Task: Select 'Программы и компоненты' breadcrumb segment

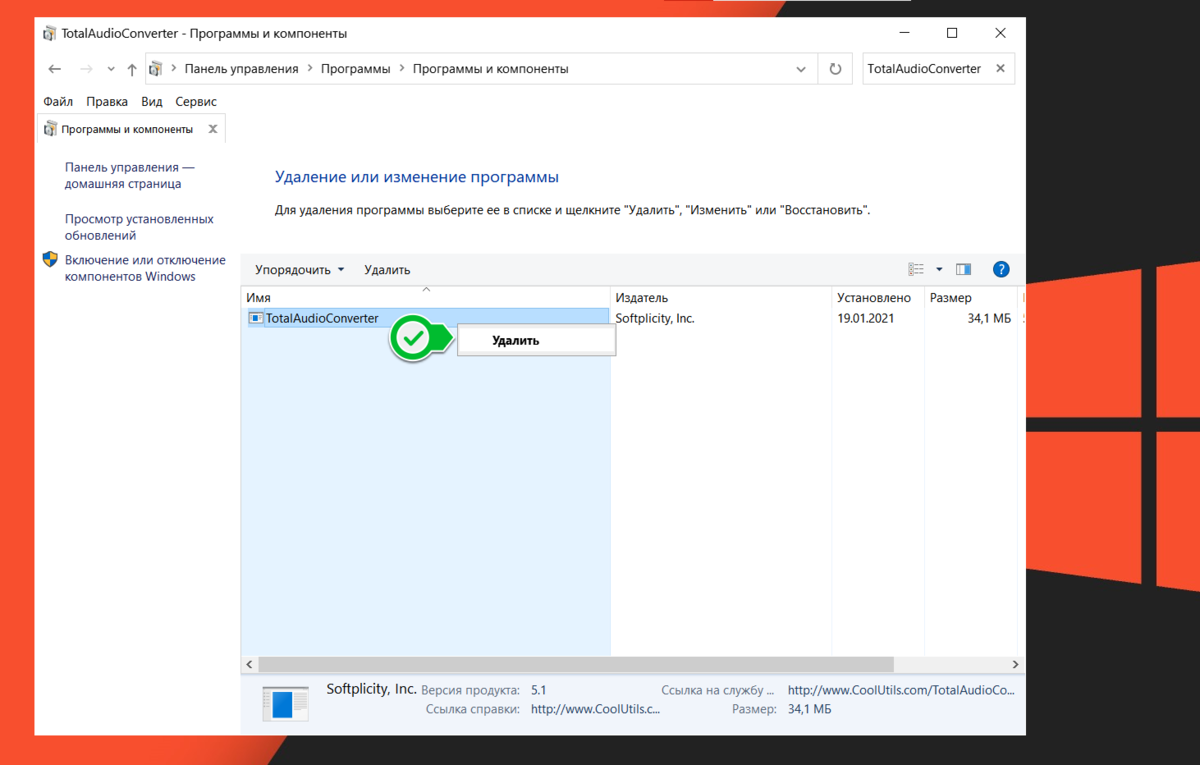Action: tap(490, 69)
